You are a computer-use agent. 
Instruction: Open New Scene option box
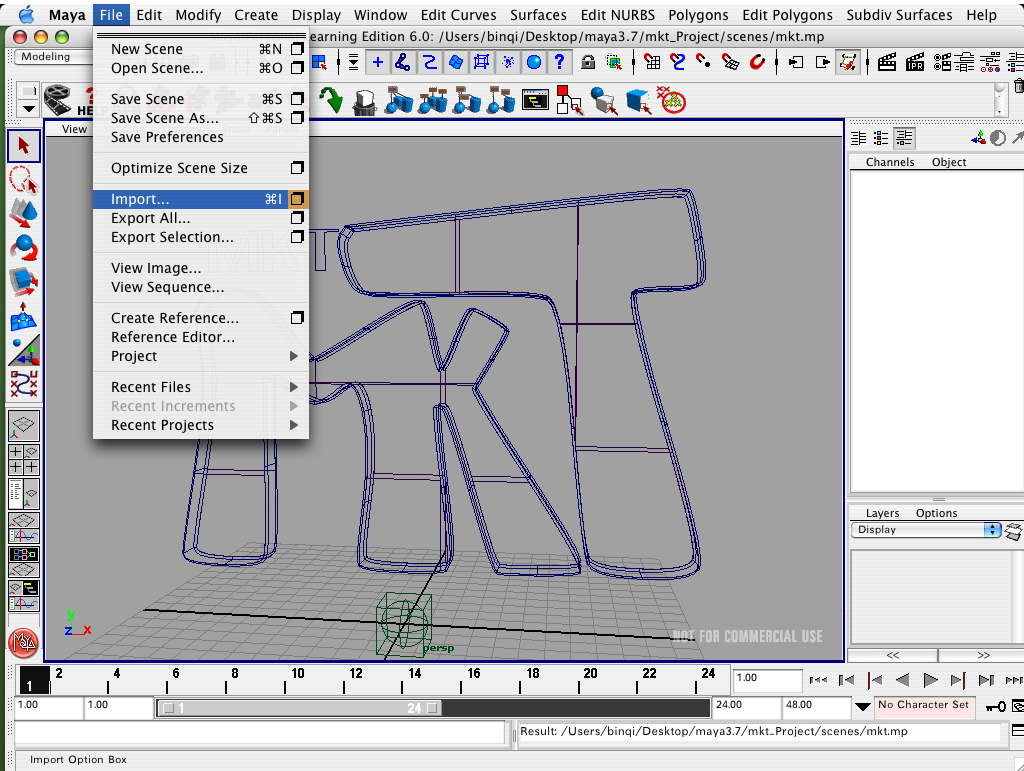297,49
